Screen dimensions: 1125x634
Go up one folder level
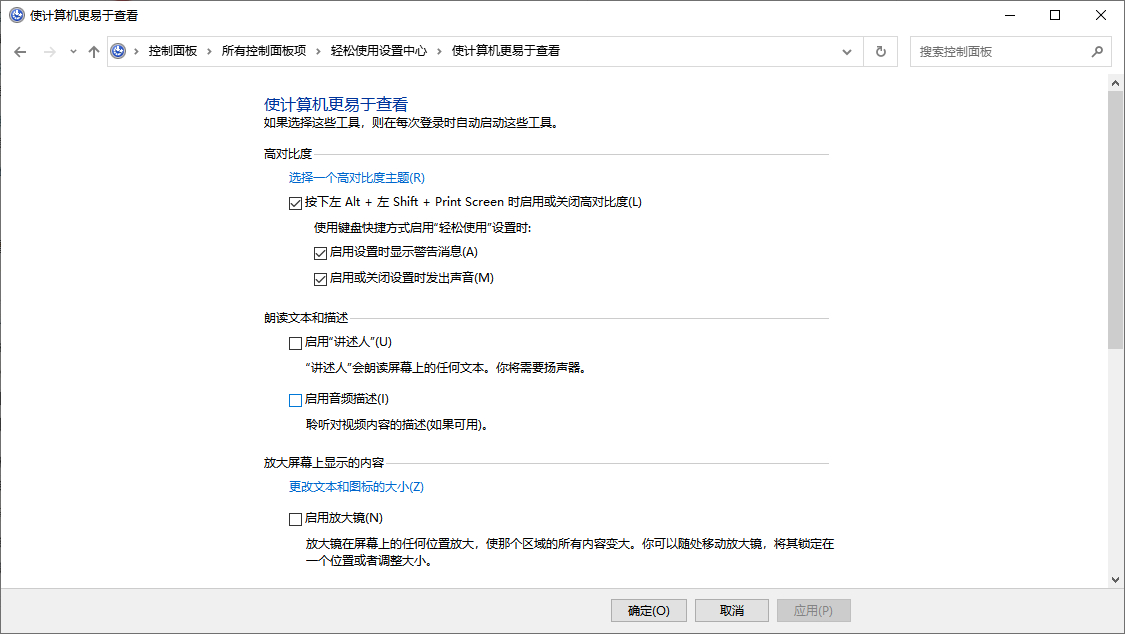(x=94, y=51)
